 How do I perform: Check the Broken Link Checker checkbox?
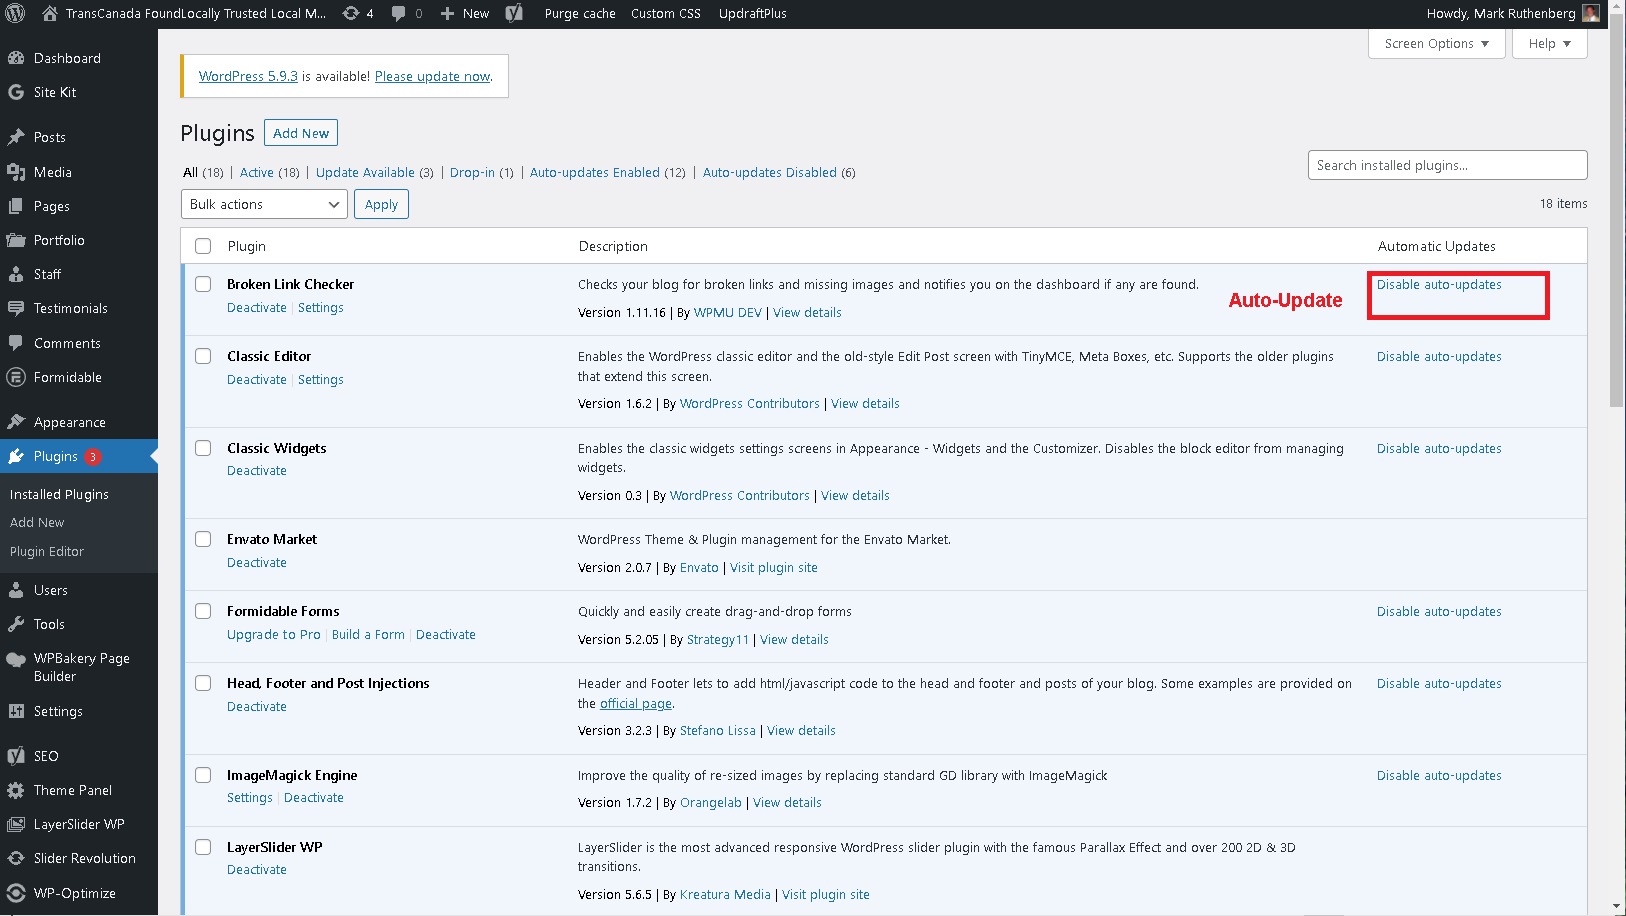[203, 284]
